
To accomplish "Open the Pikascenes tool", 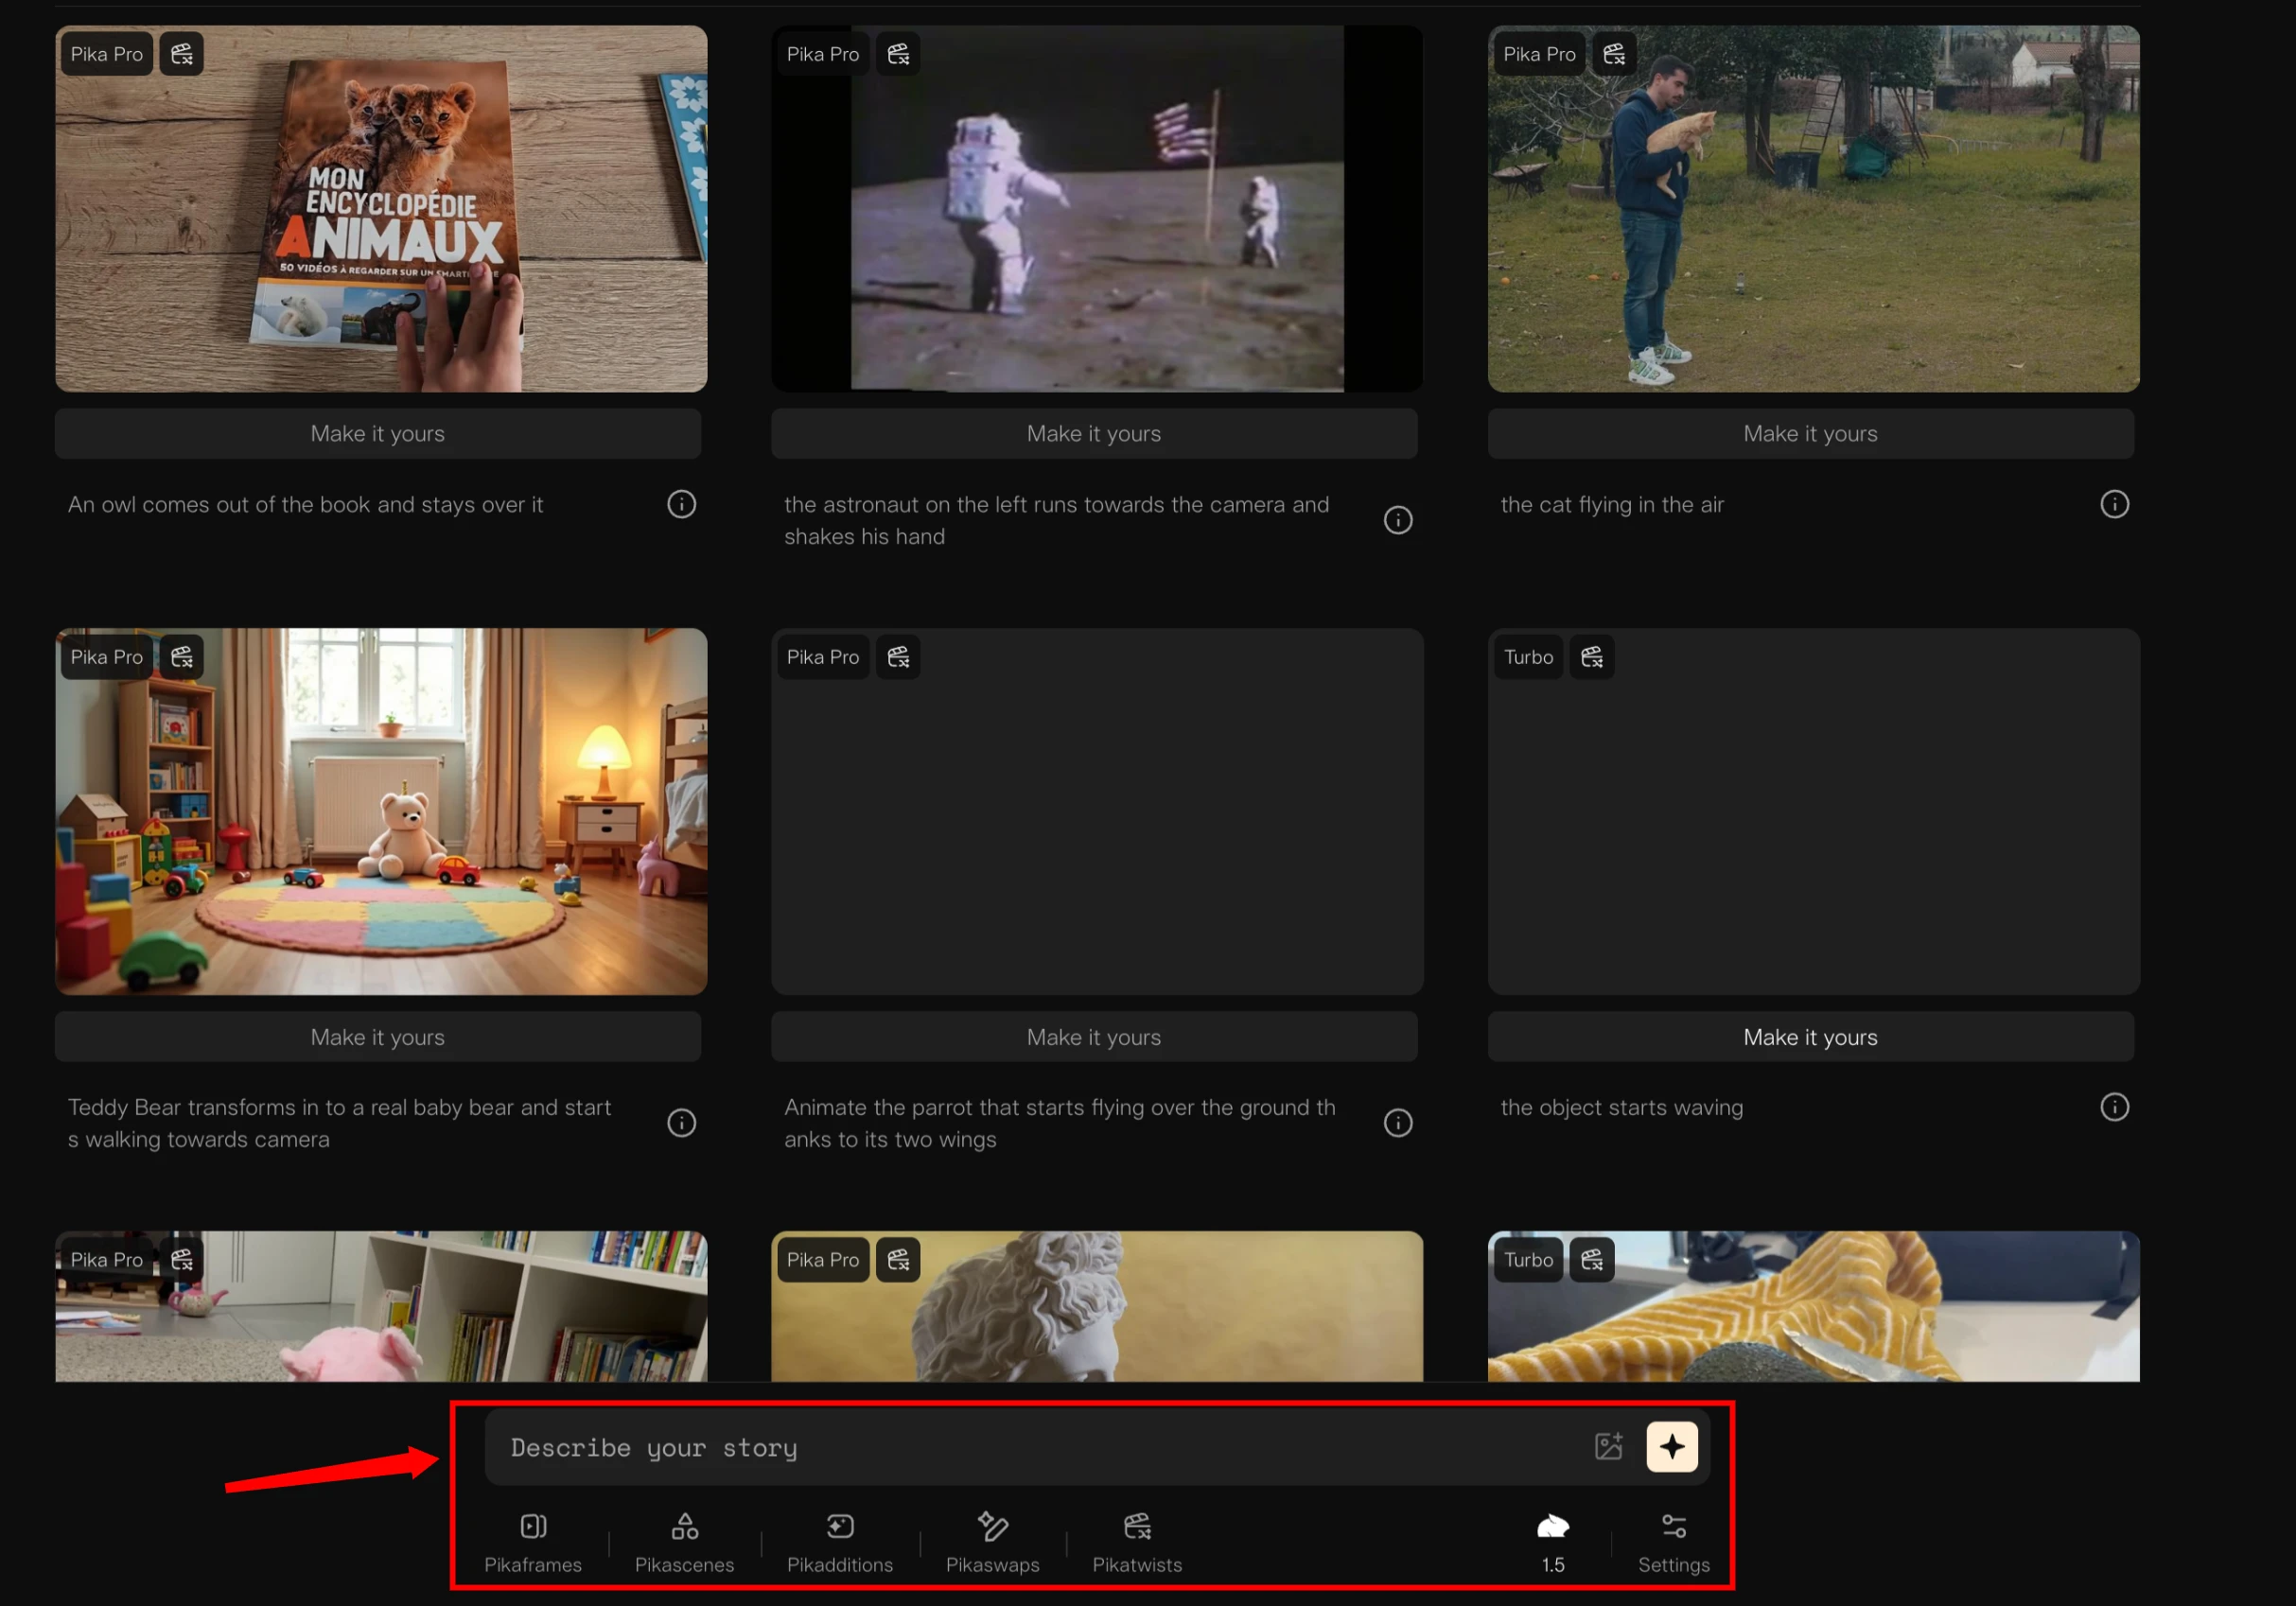I will click(x=684, y=1543).
